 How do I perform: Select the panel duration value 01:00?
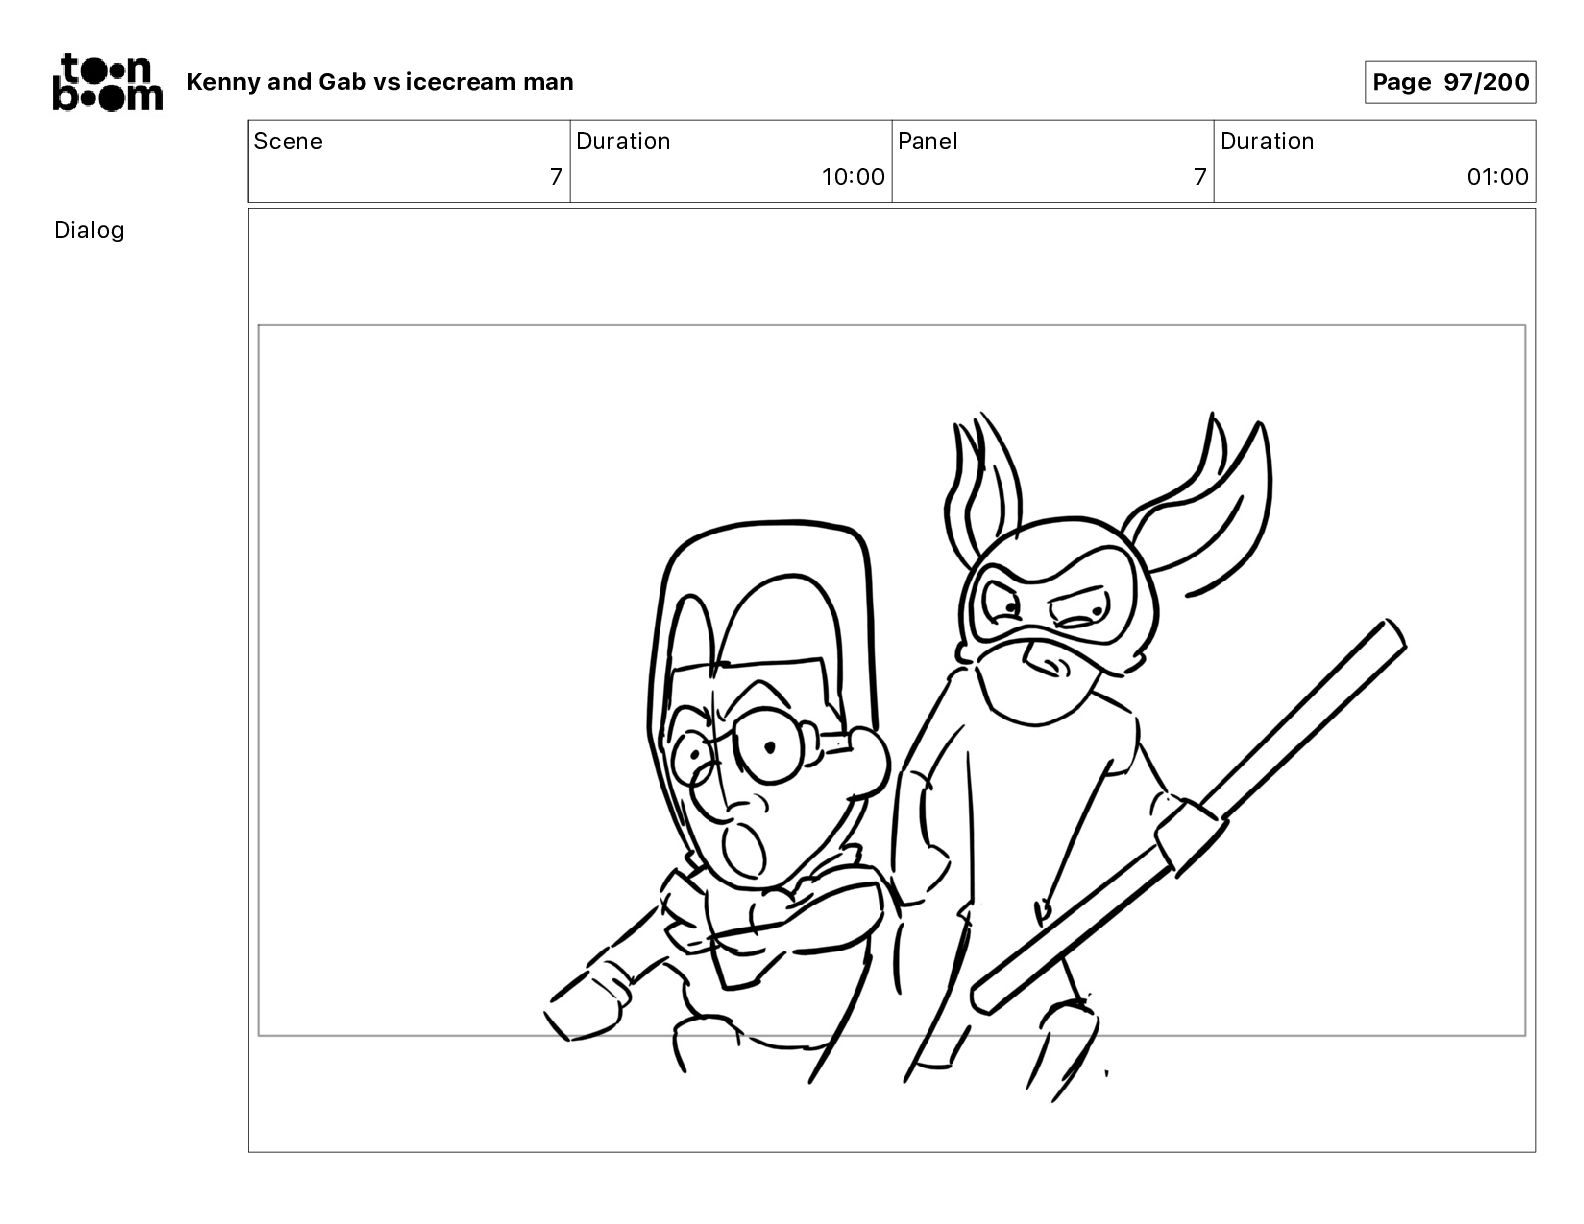[x=1497, y=177]
